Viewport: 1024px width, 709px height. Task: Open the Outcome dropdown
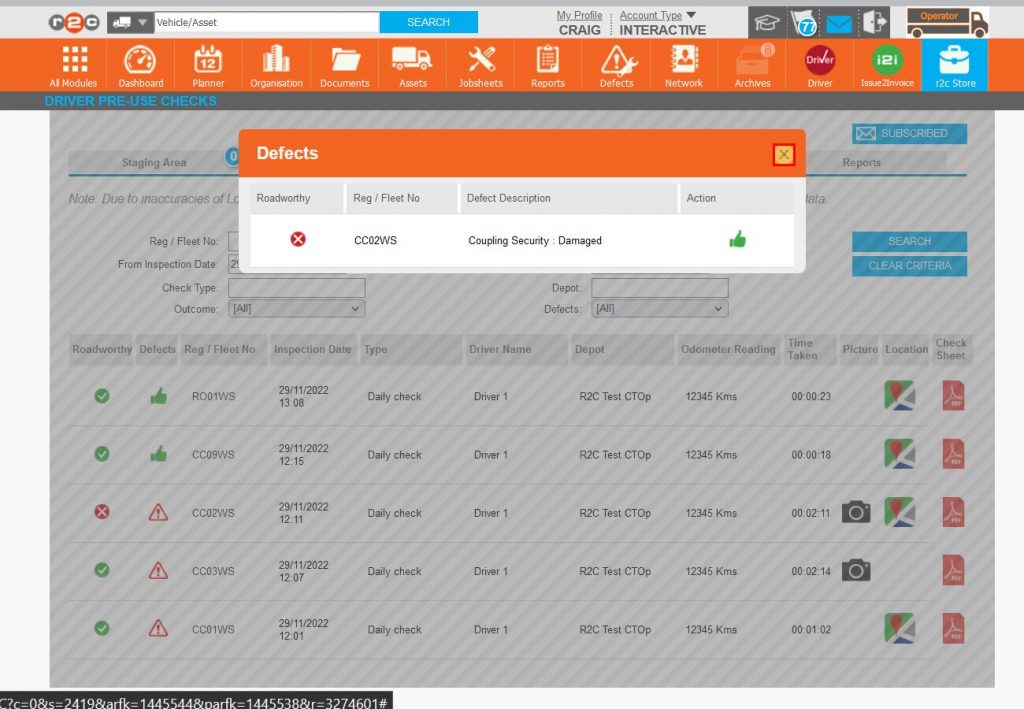point(295,308)
